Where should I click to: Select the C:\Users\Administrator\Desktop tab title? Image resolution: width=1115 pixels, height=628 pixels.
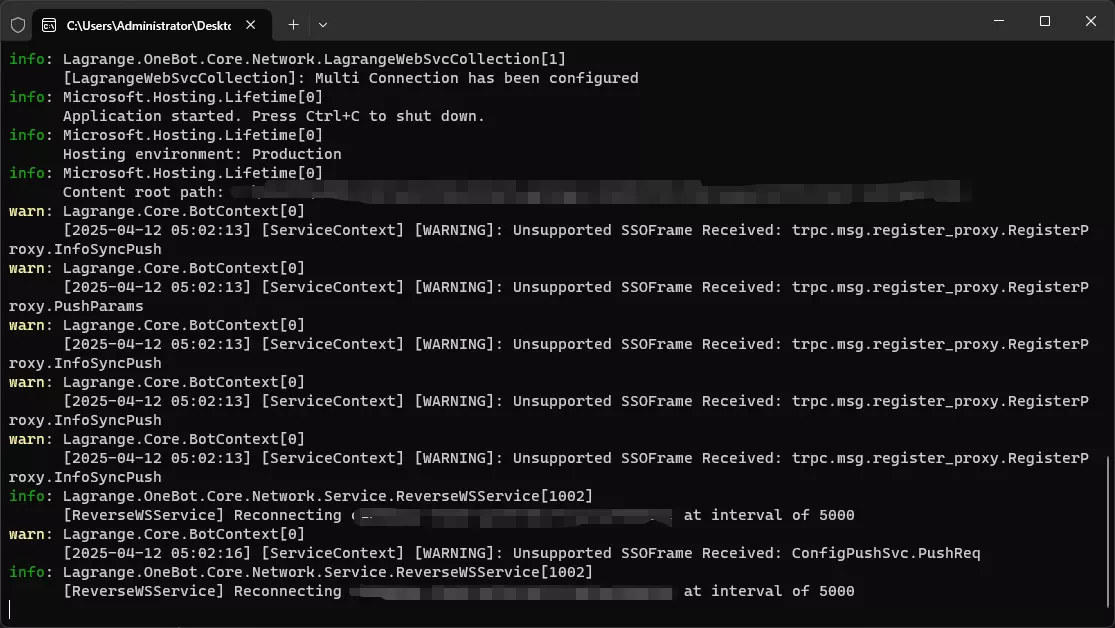149,26
